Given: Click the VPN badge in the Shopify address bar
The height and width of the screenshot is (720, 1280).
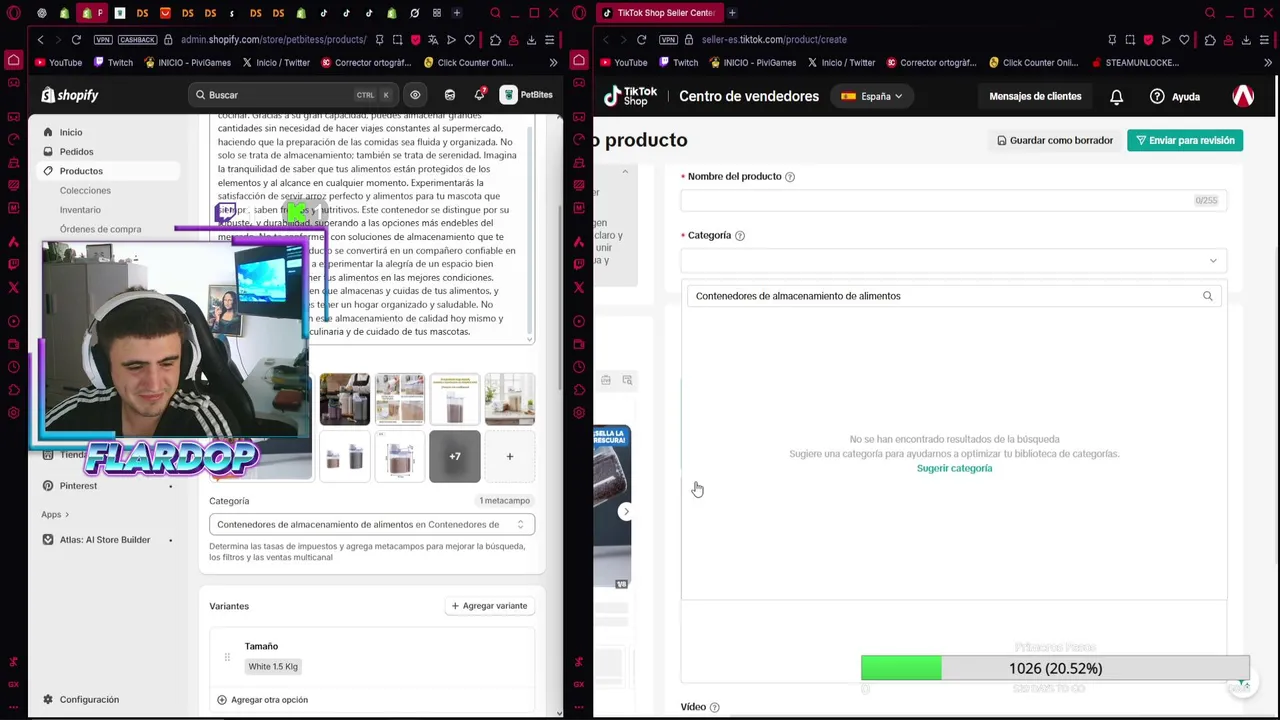Looking at the screenshot, I should pos(102,40).
